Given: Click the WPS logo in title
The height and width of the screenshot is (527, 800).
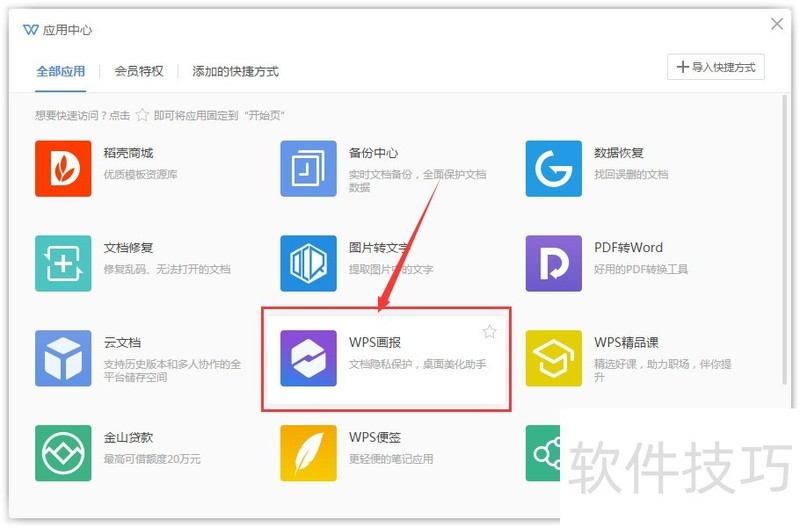Looking at the screenshot, I should tap(31, 30).
